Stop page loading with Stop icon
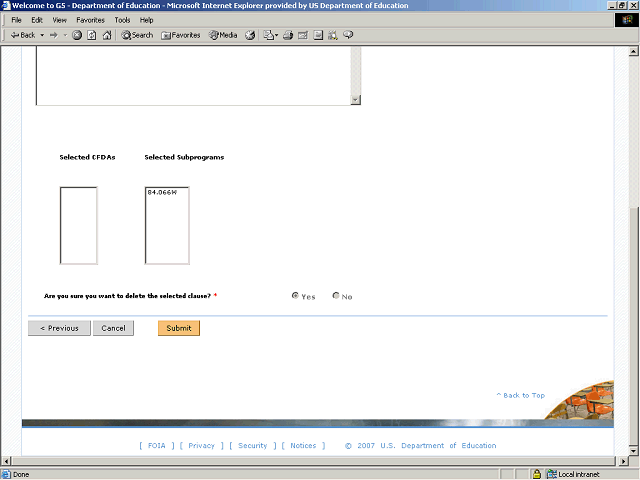Image resolution: width=640 pixels, height=480 pixels. 77,36
